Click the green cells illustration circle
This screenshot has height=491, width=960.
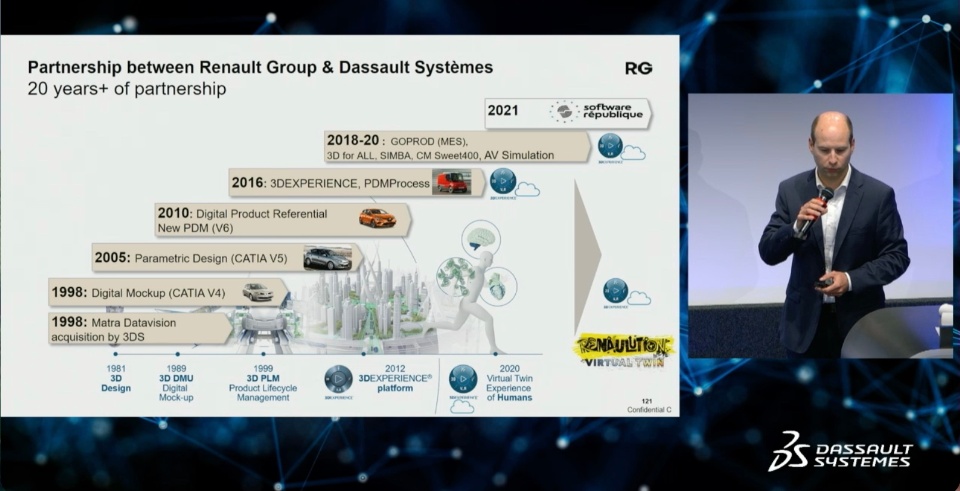456,276
